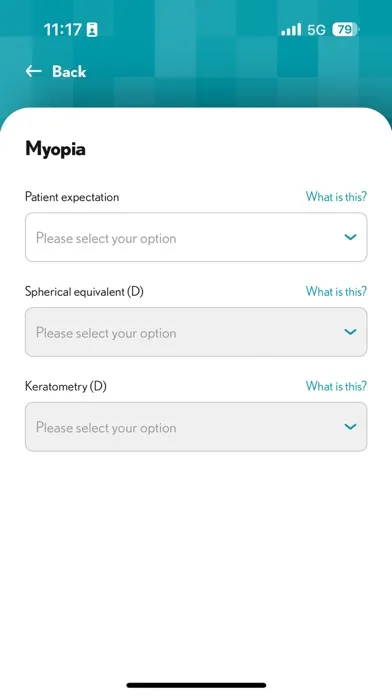Tap the chevron in Patient expectation field
The height and width of the screenshot is (696, 392).
(350, 237)
